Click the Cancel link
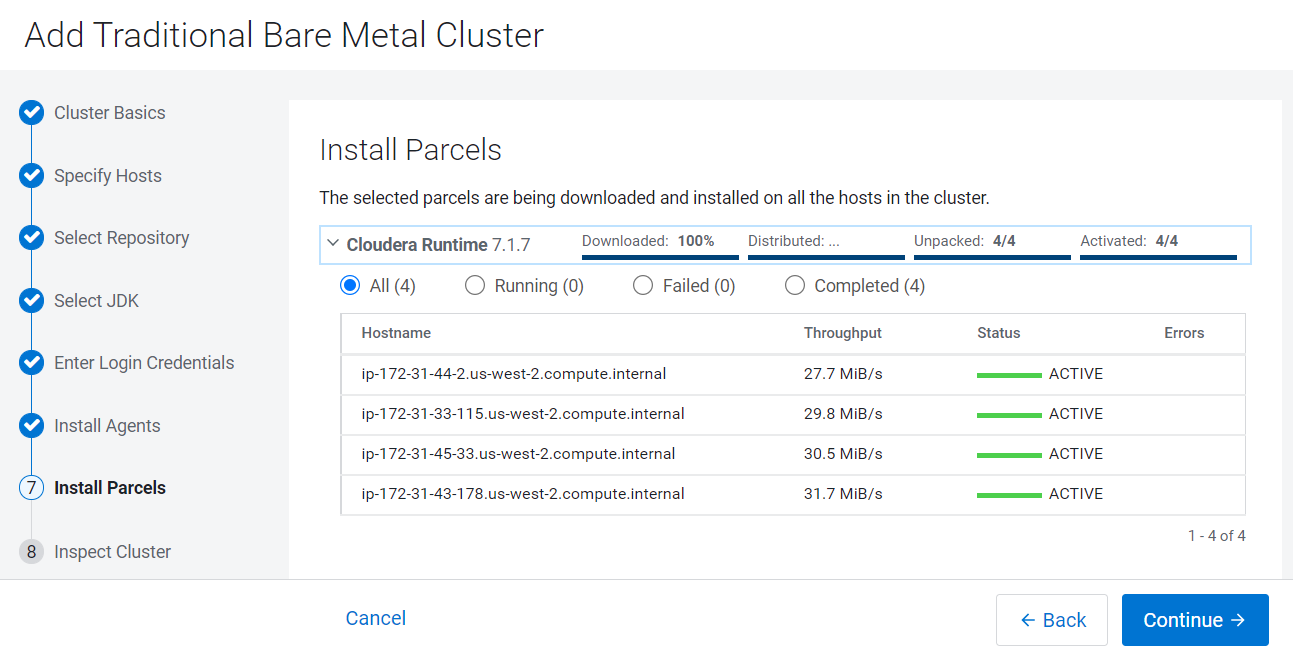The height and width of the screenshot is (661, 1293). pos(376,618)
